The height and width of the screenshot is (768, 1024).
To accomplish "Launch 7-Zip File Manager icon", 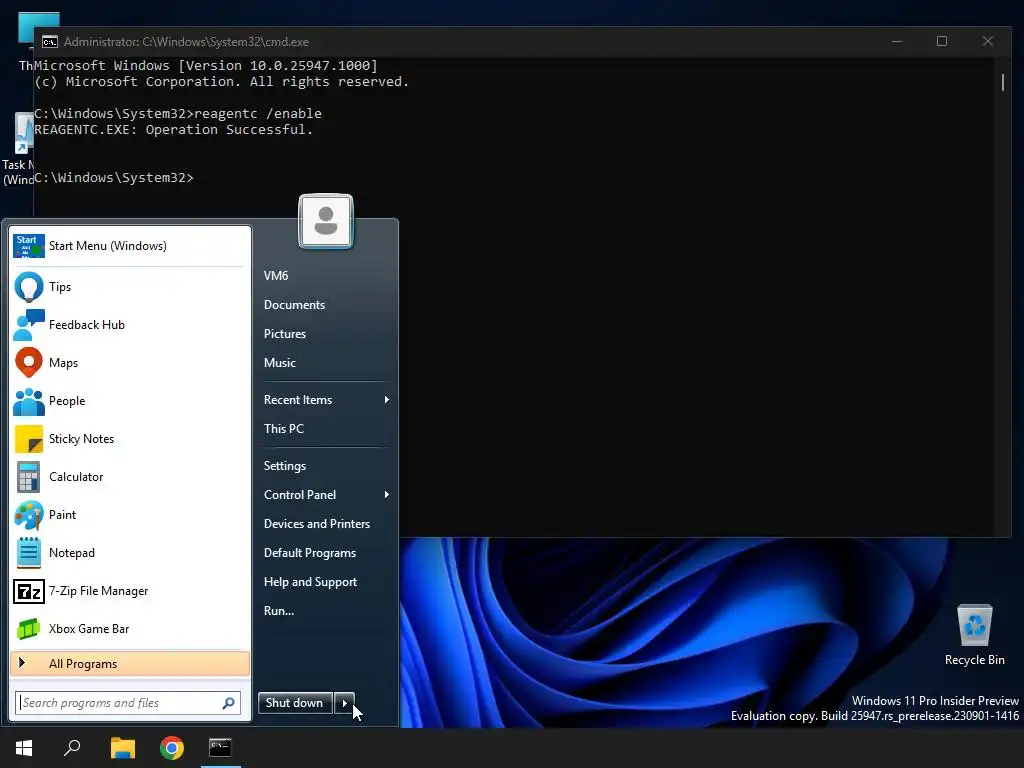I will tap(29, 591).
